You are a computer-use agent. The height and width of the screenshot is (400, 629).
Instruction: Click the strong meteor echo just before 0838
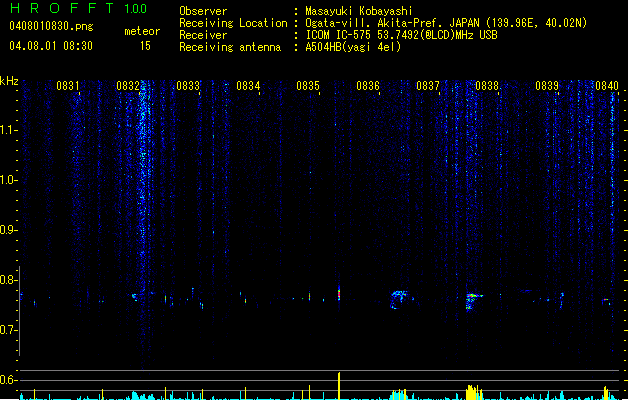coord(474,301)
